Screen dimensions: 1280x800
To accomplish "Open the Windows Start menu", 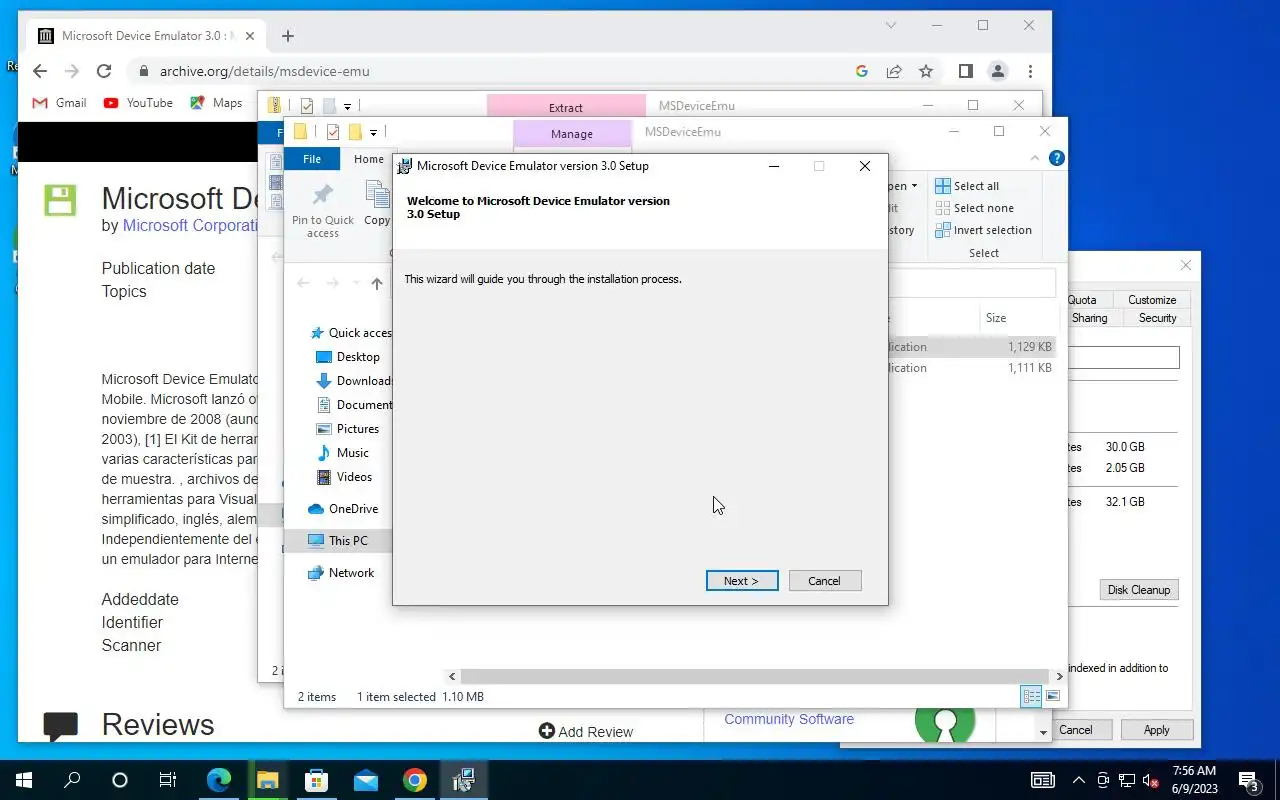I will pyautogui.click(x=24, y=780).
